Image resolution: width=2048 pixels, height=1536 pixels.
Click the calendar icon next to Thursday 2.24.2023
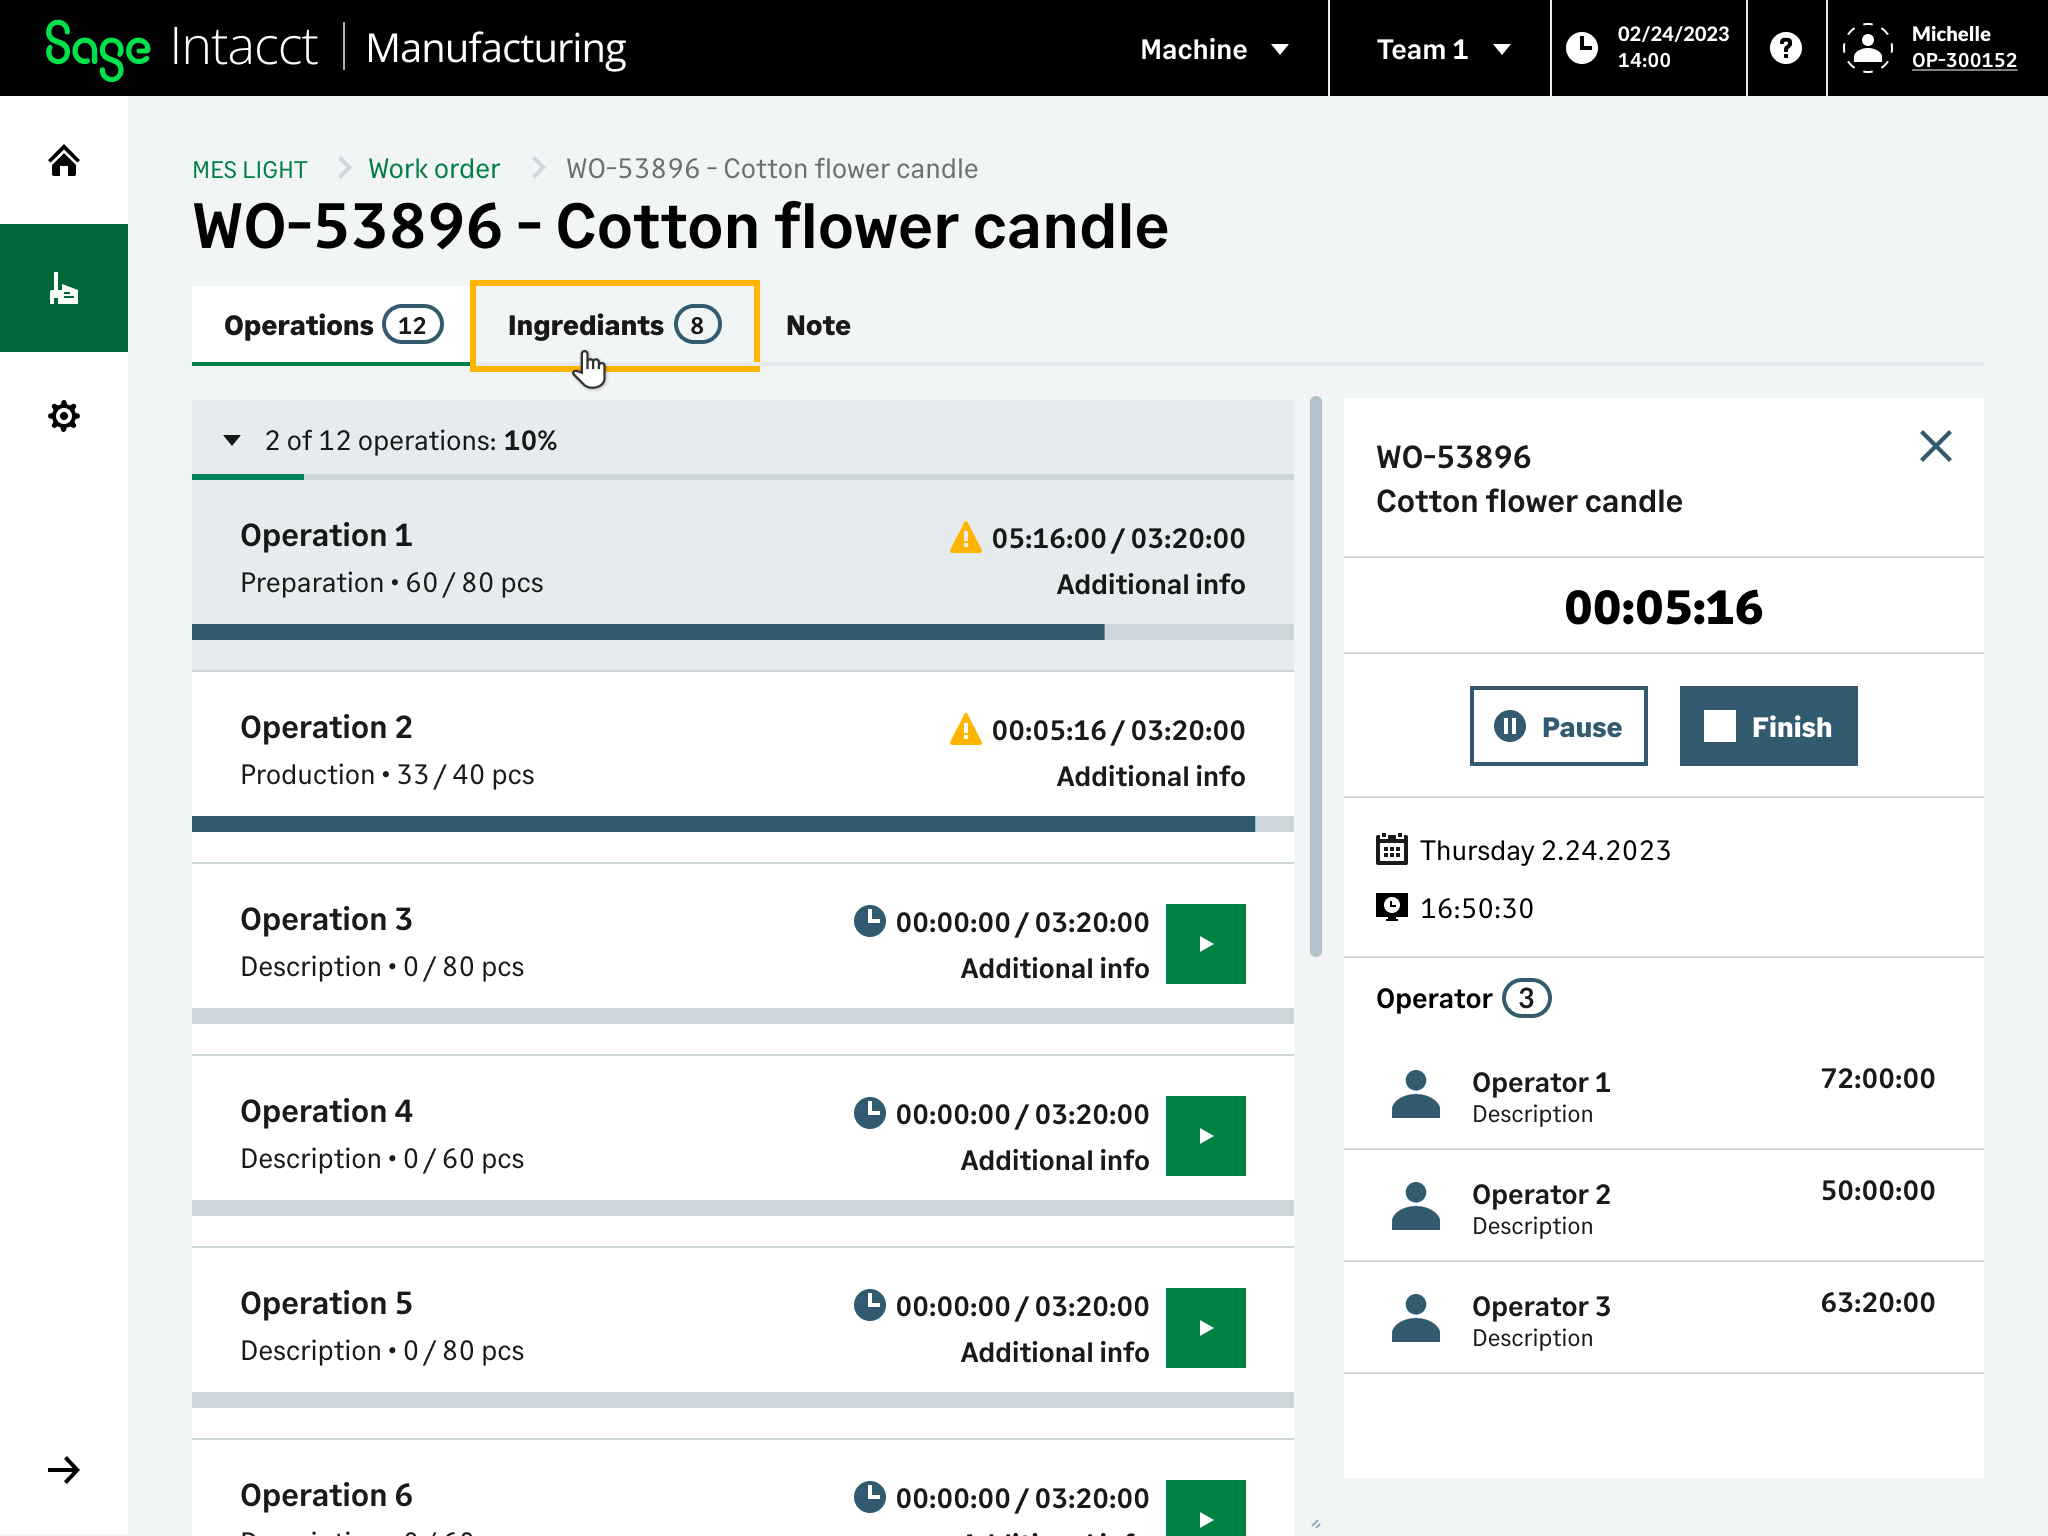click(1392, 850)
